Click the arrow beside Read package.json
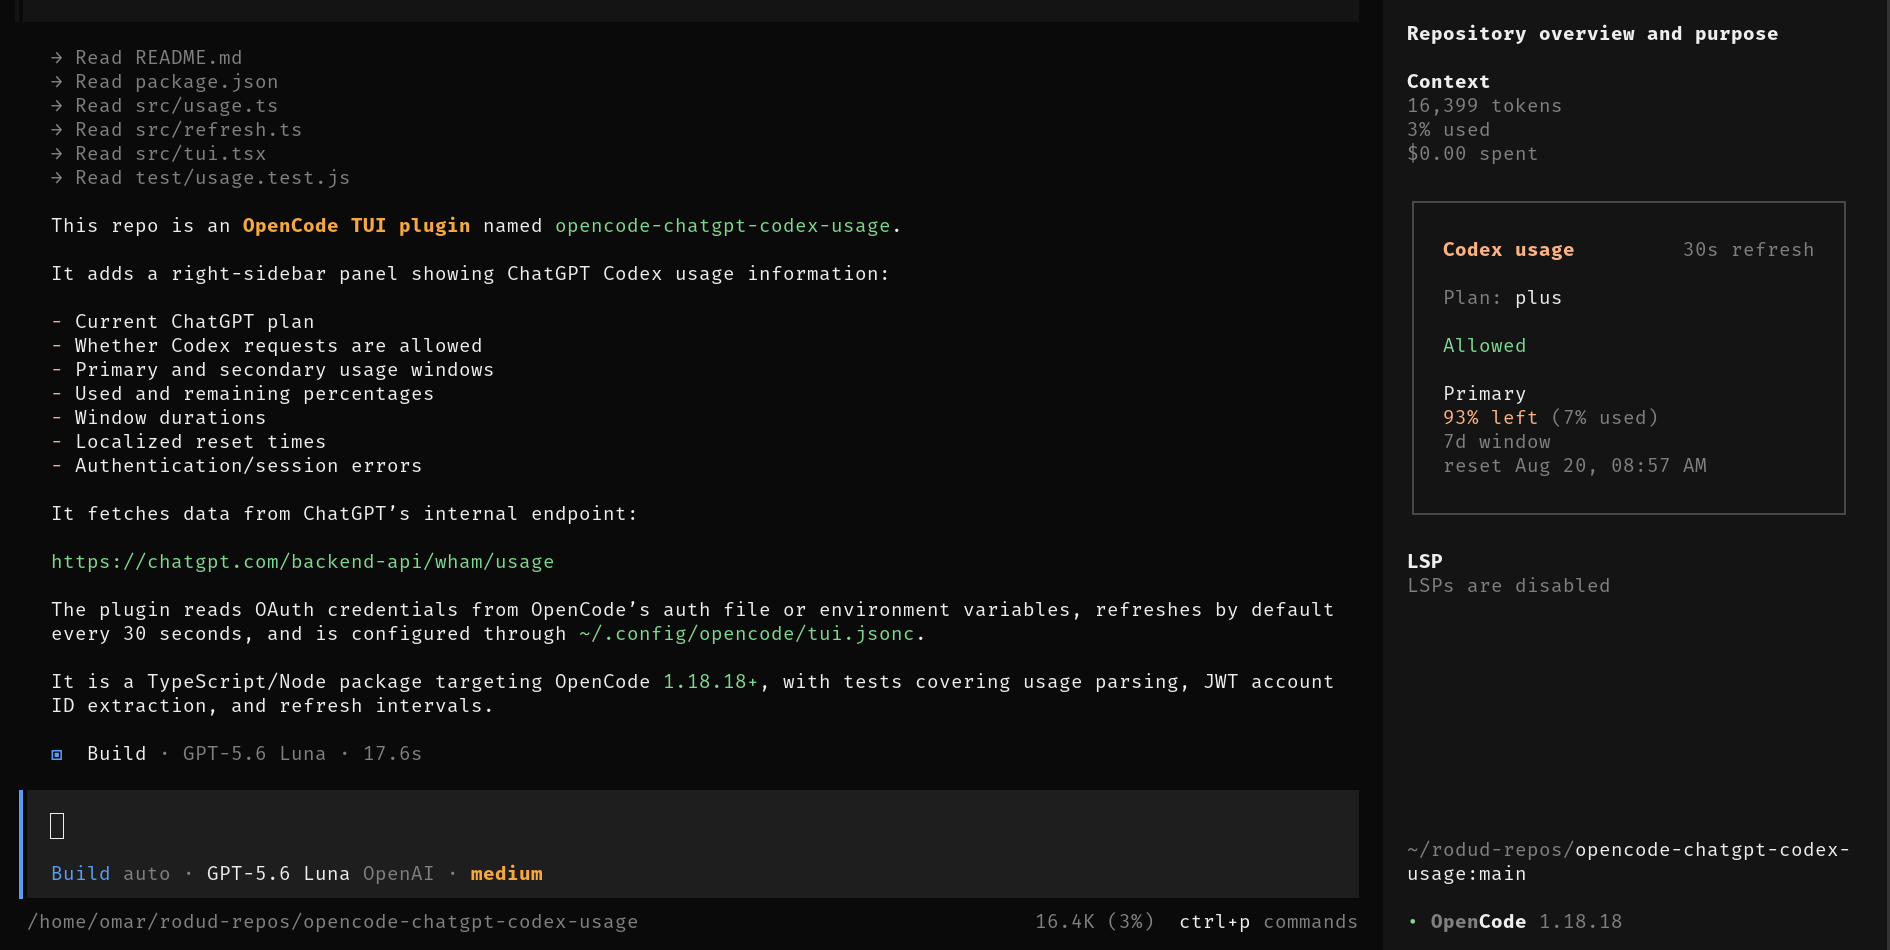The image size is (1890, 950). pyautogui.click(x=57, y=82)
